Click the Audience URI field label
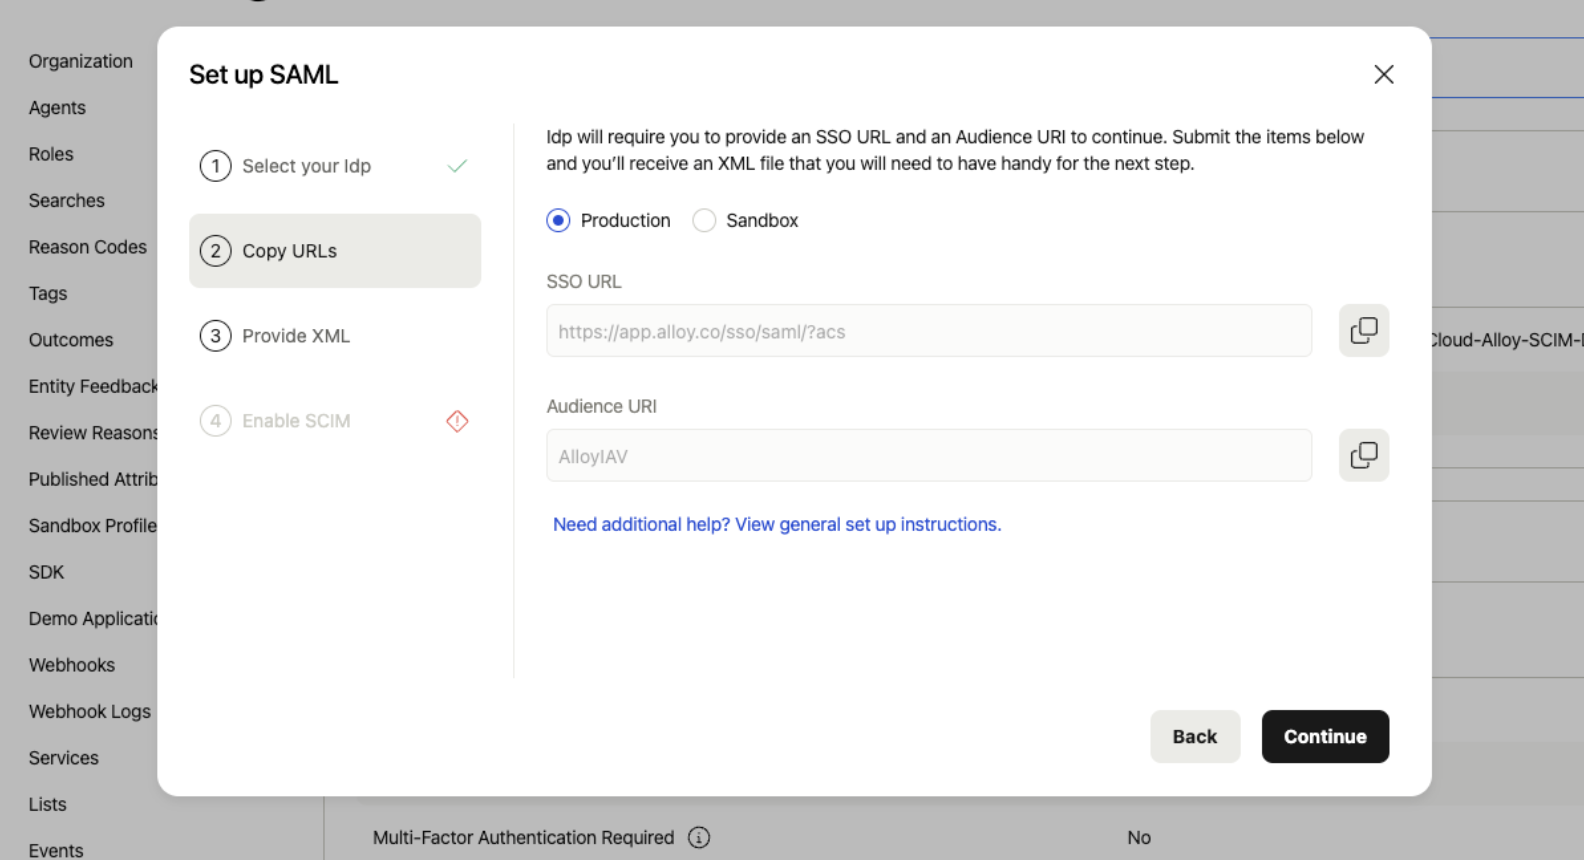Image resolution: width=1584 pixels, height=862 pixels. point(602,407)
